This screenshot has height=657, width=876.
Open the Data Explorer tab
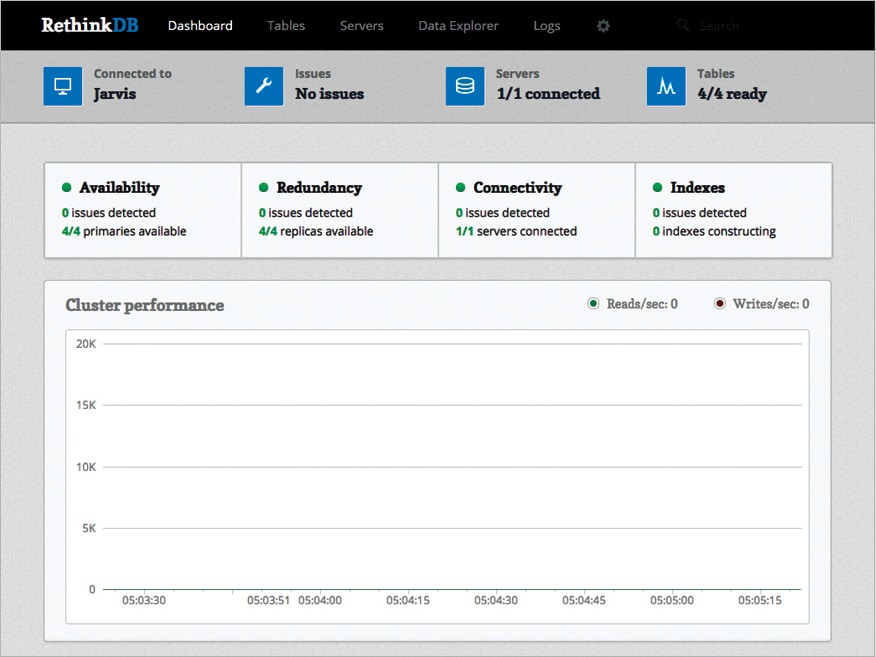(x=458, y=26)
